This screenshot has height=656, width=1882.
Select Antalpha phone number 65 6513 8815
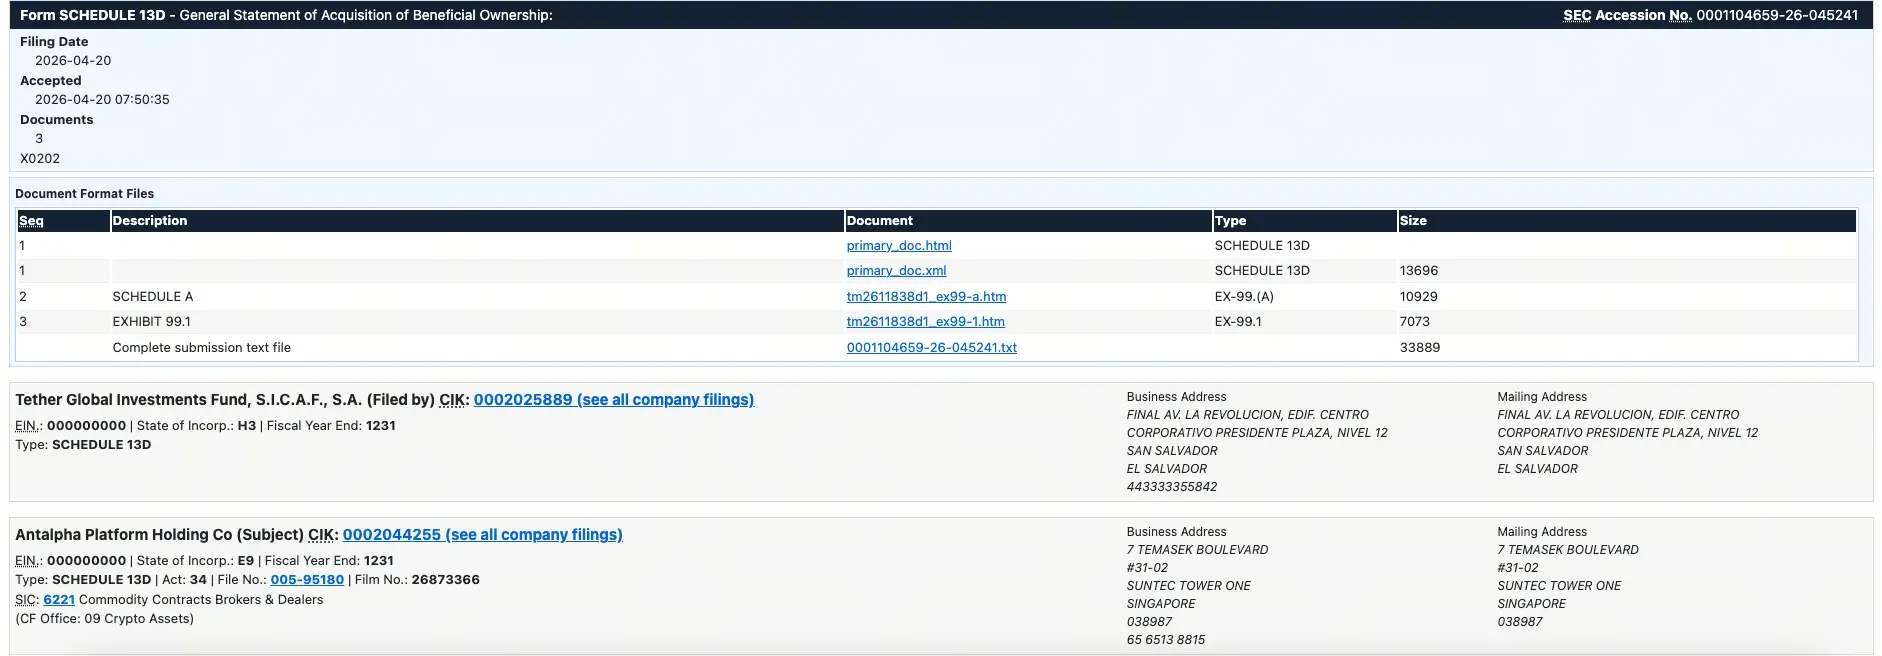pyautogui.click(x=1166, y=640)
